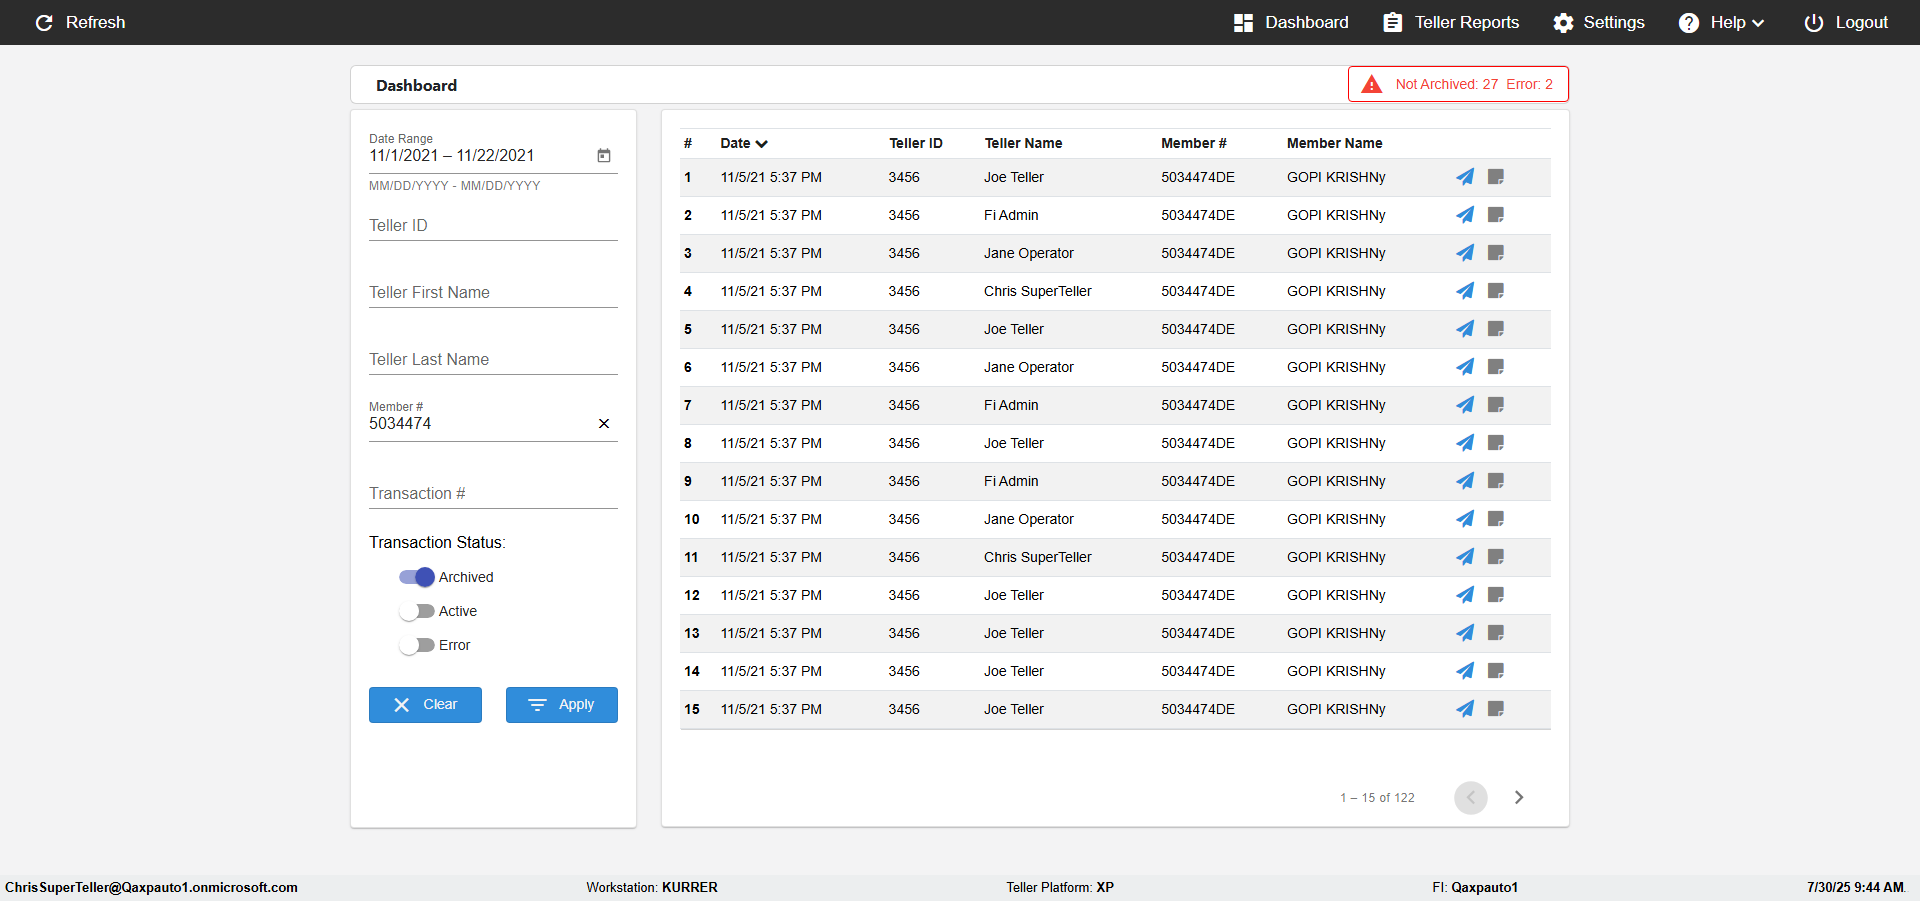The width and height of the screenshot is (1920, 901).
Task: Open the note icon in row 9
Action: pos(1496,481)
